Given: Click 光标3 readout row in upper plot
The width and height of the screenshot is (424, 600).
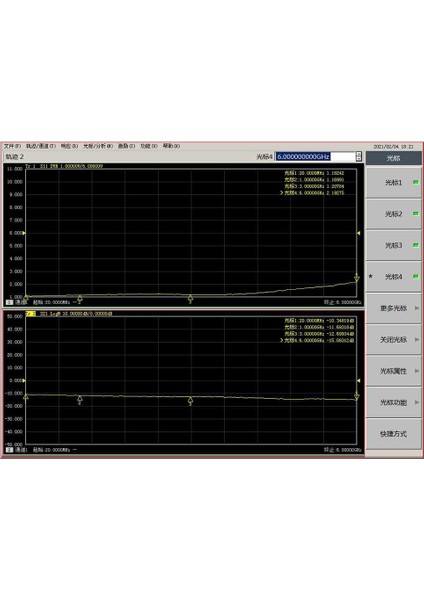Looking at the screenshot, I should coord(314,186).
